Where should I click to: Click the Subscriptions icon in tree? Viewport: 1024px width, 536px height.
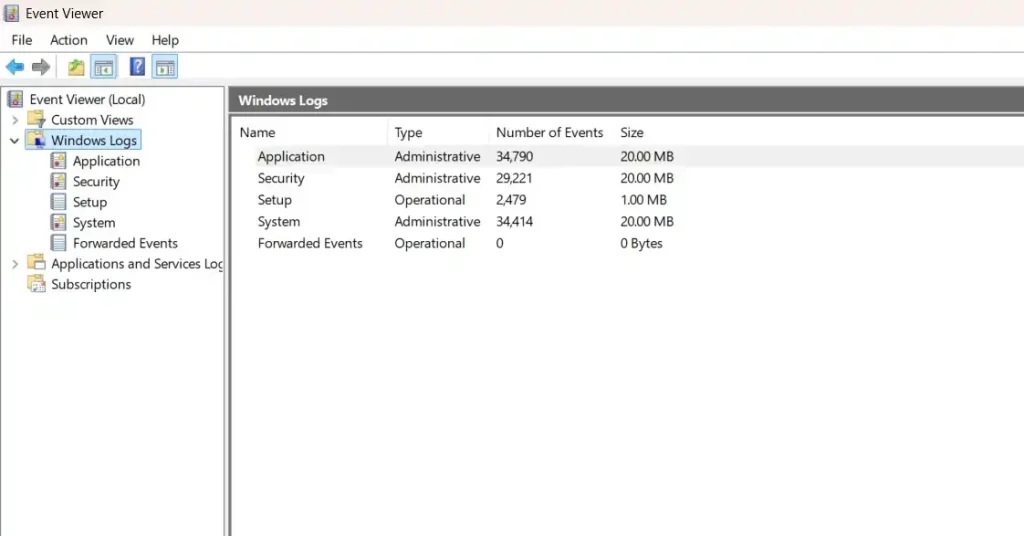[36, 284]
